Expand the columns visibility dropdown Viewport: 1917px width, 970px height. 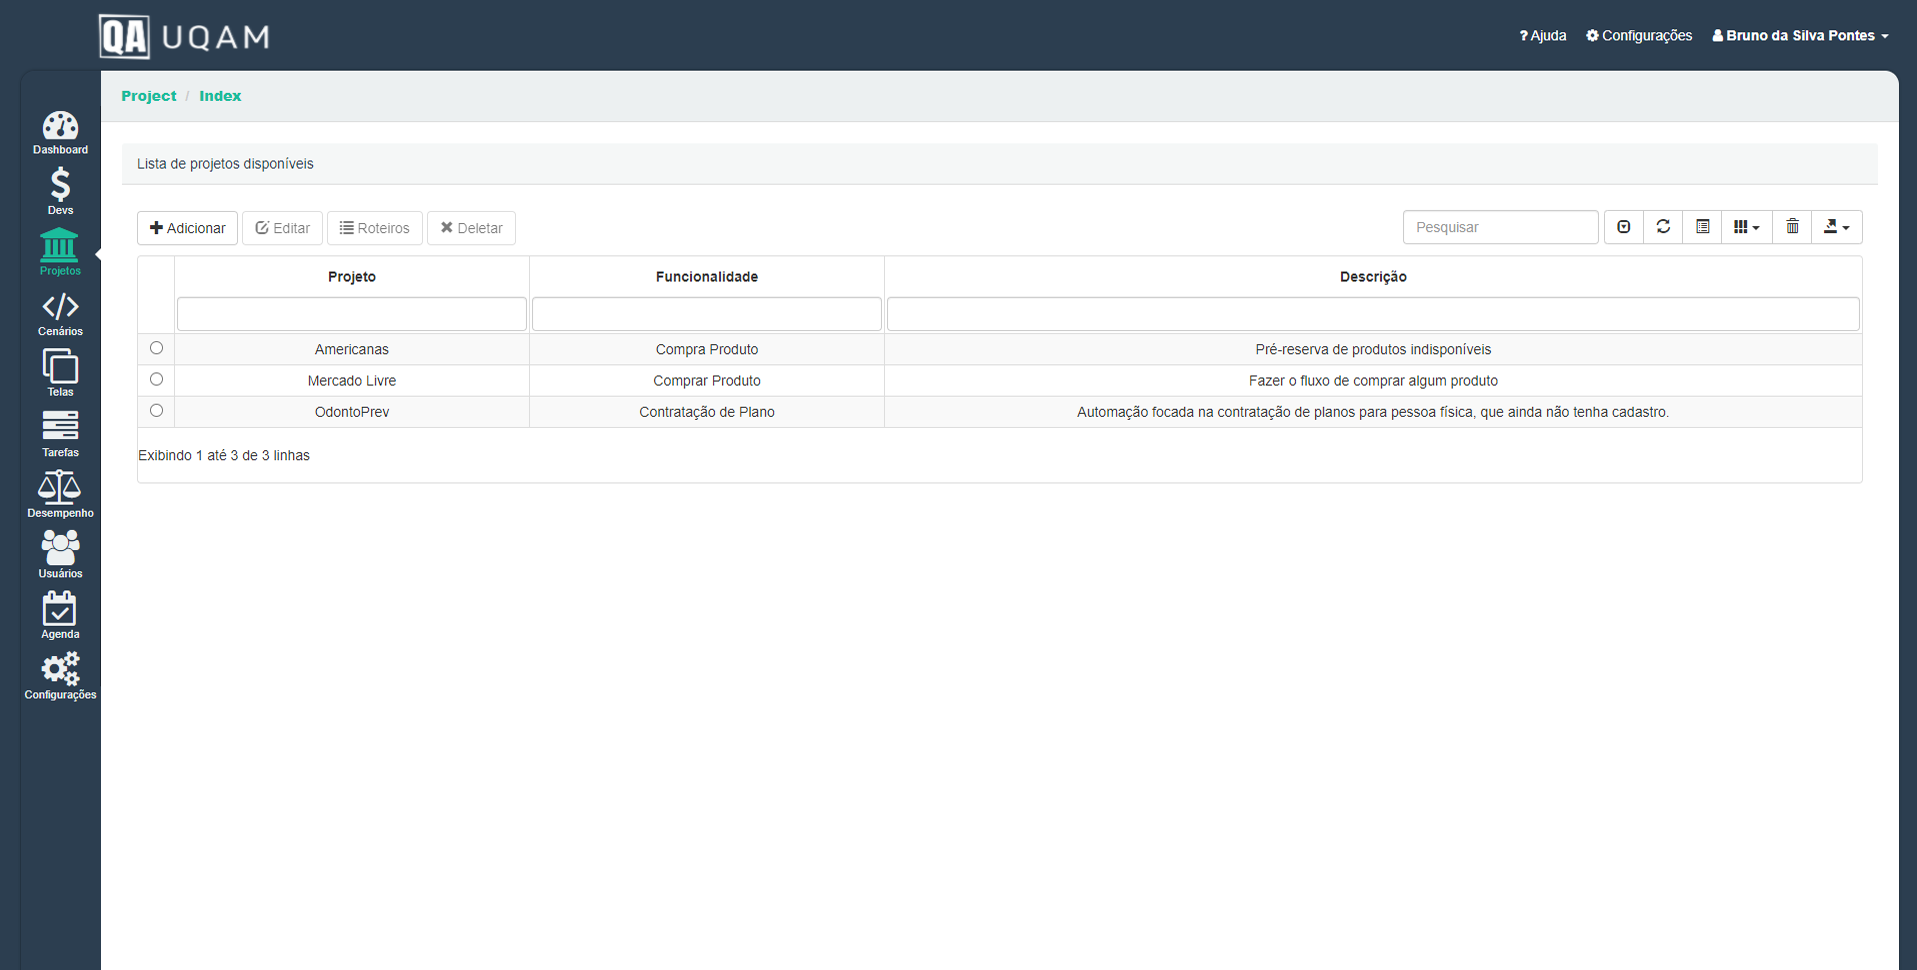(1746, 227)
